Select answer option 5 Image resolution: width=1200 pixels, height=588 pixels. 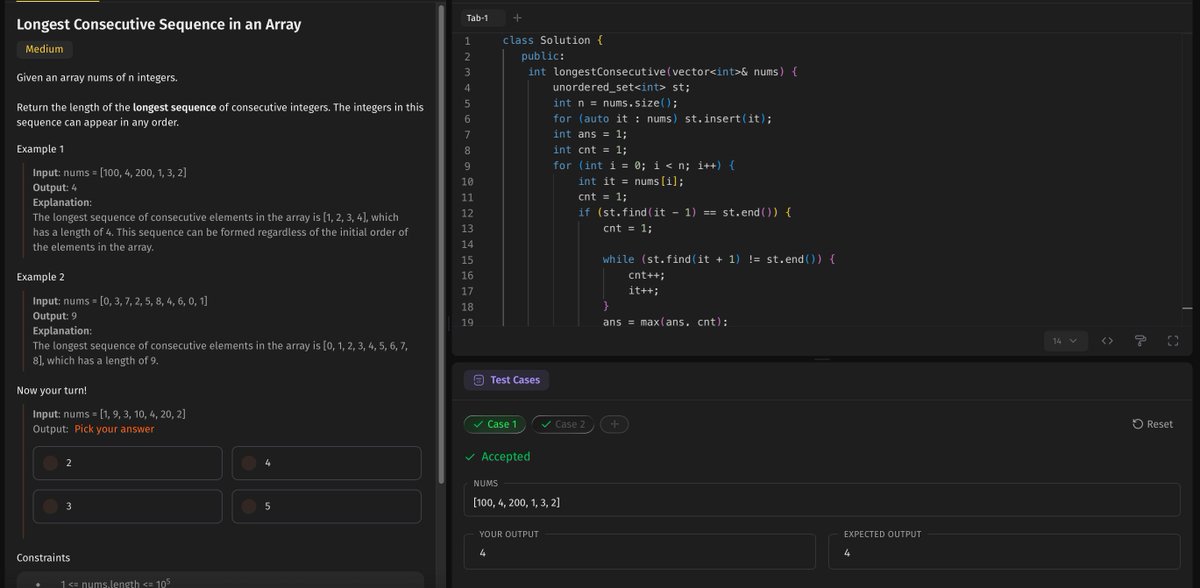click(x=326, y=506)
